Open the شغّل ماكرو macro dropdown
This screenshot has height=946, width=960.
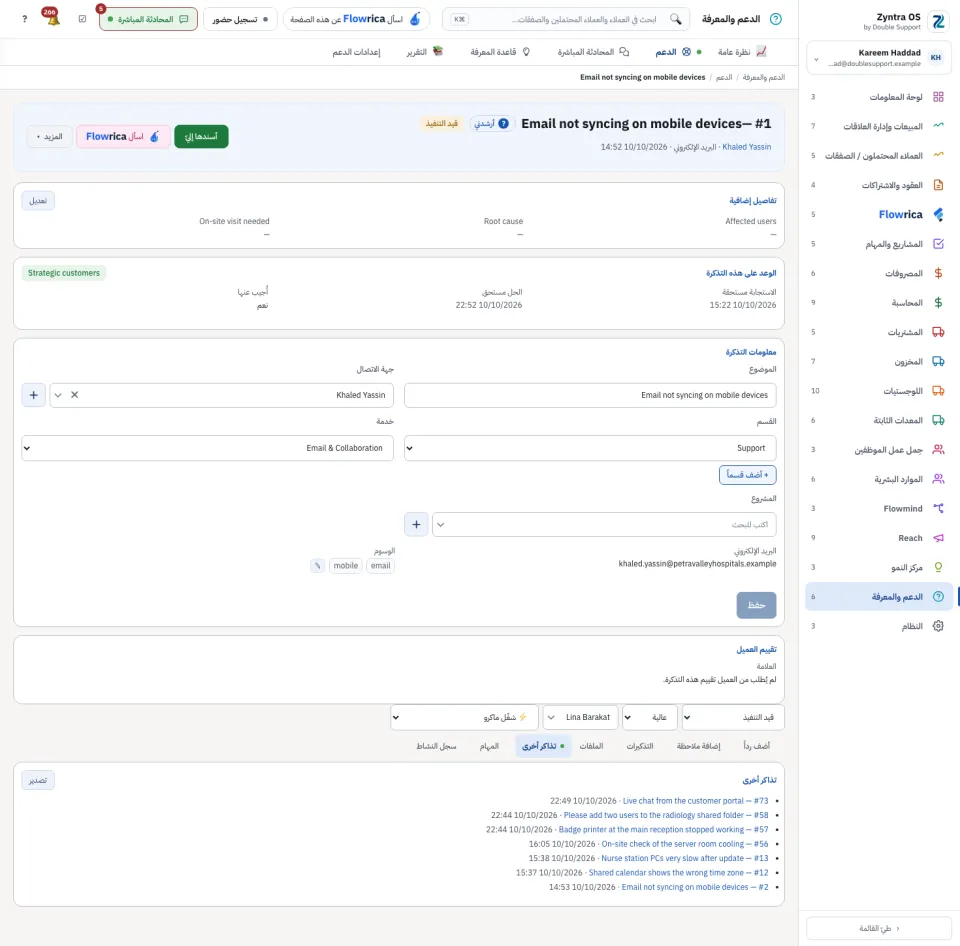click(x=464, y=717)
